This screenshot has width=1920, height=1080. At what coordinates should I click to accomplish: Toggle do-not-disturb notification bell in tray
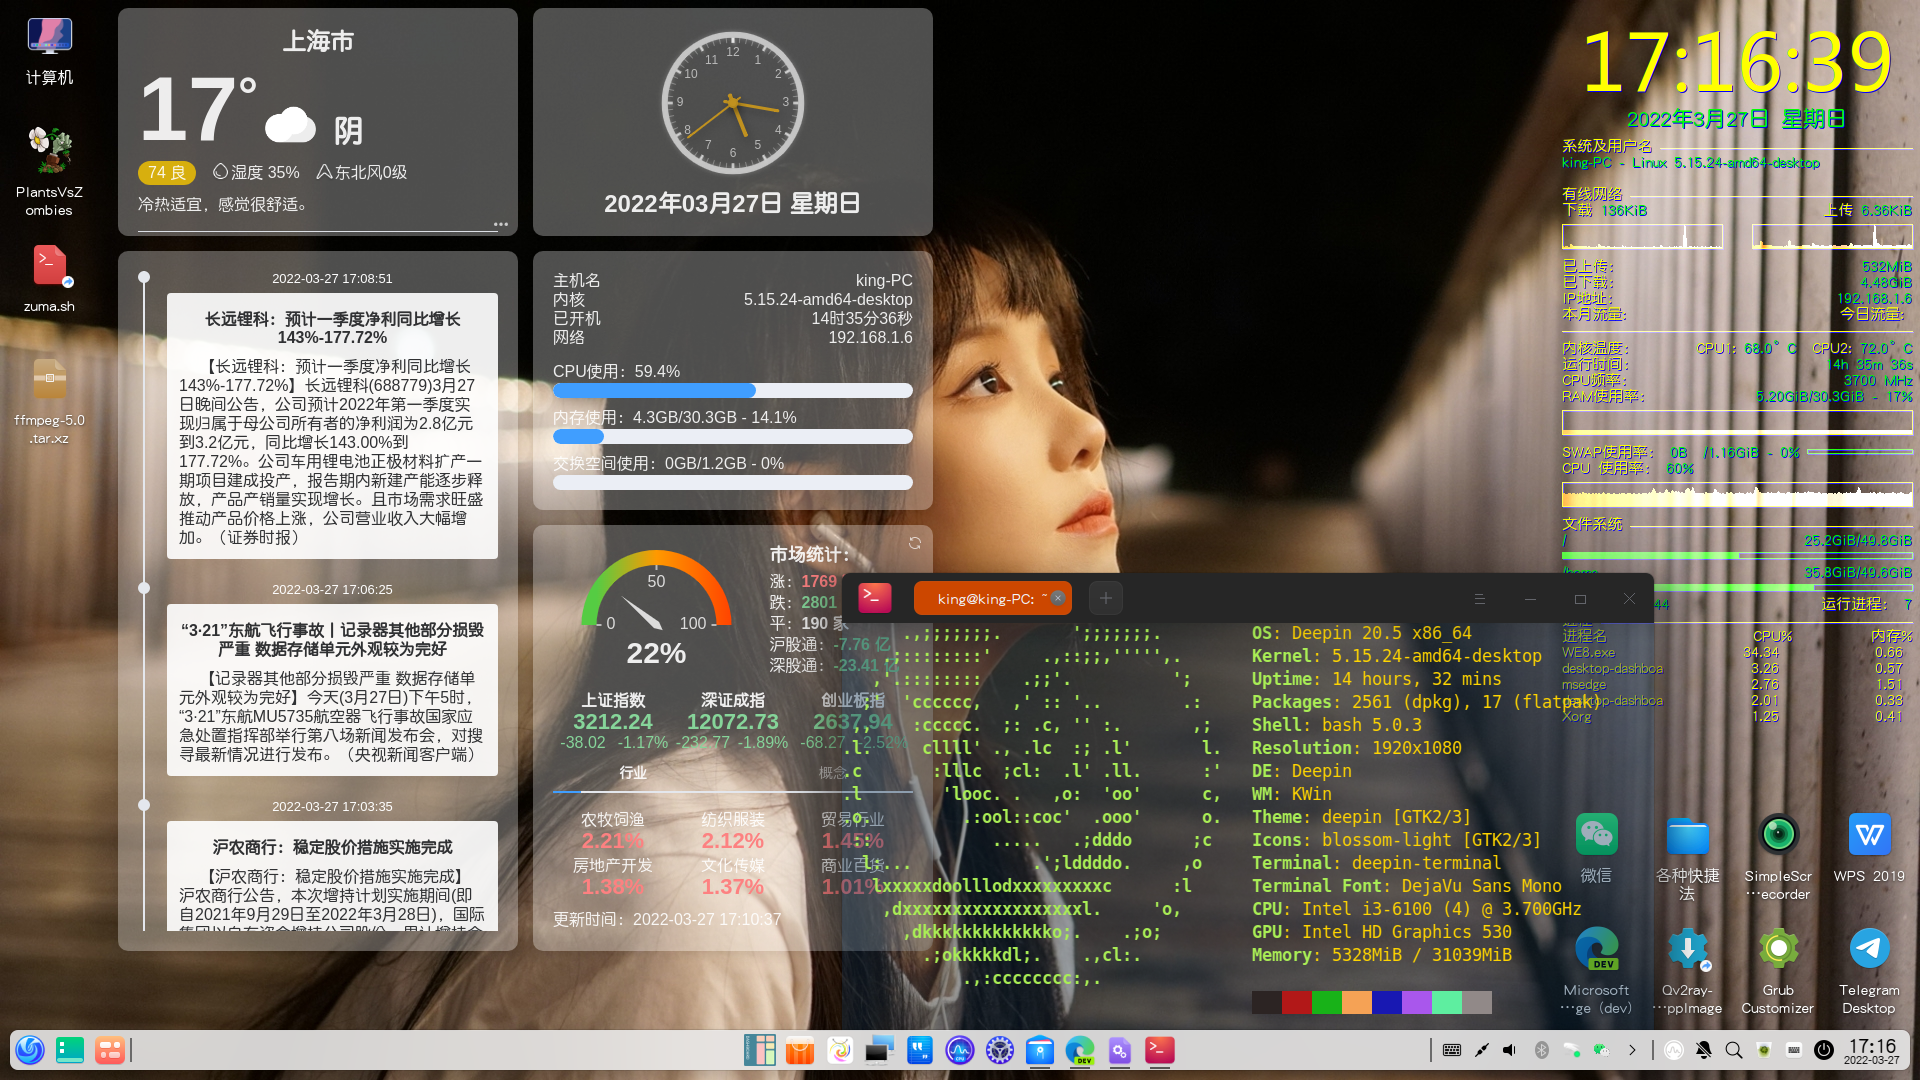1703,1051
